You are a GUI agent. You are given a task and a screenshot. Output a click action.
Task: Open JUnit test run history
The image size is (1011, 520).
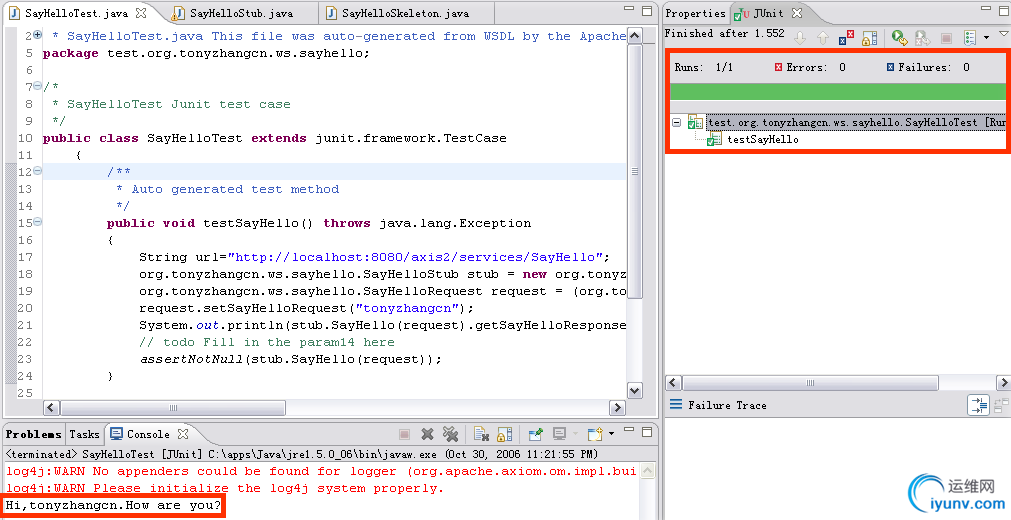(x=970, y=38)
